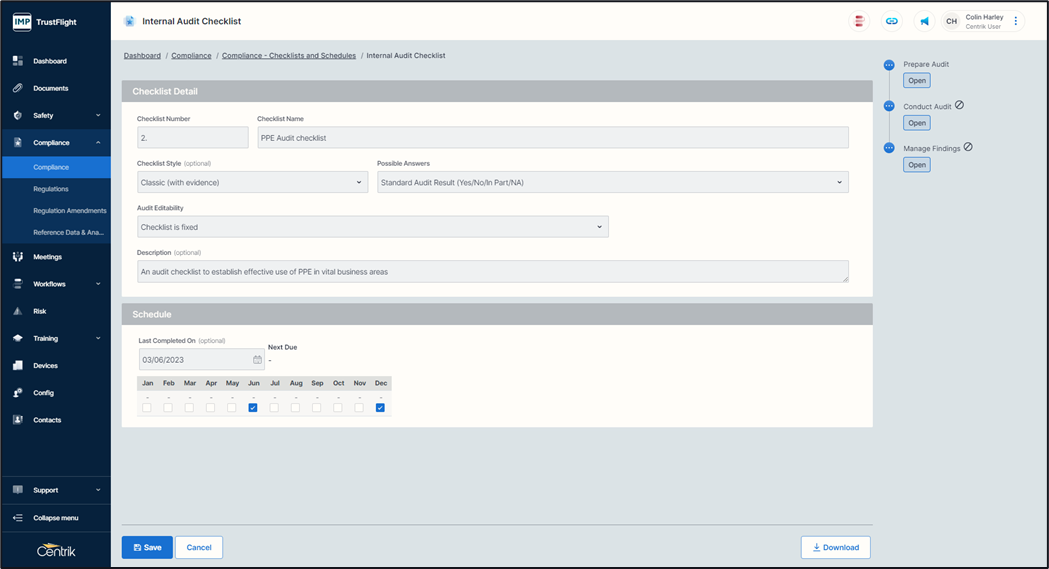
Task: Open the Meetings sidebar menu item
Action: 47,257
